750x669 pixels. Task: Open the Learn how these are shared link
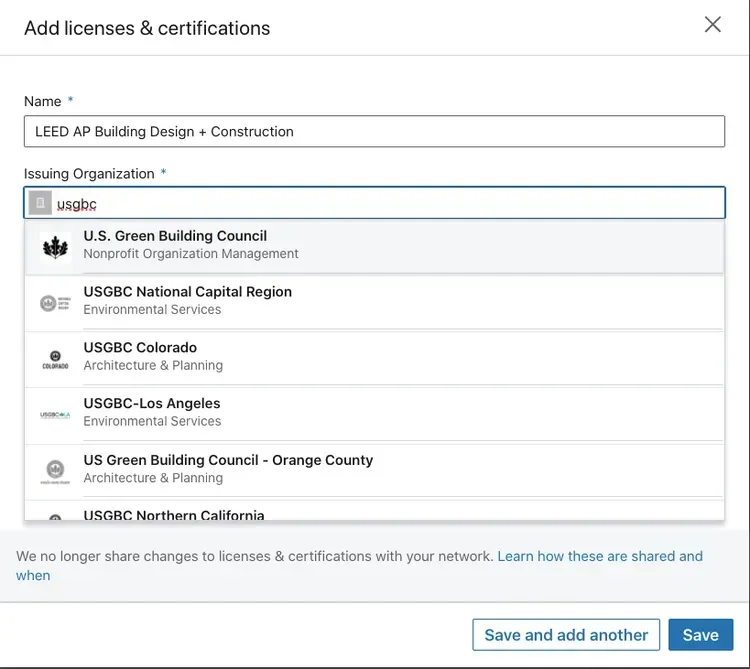pos(359,565)
